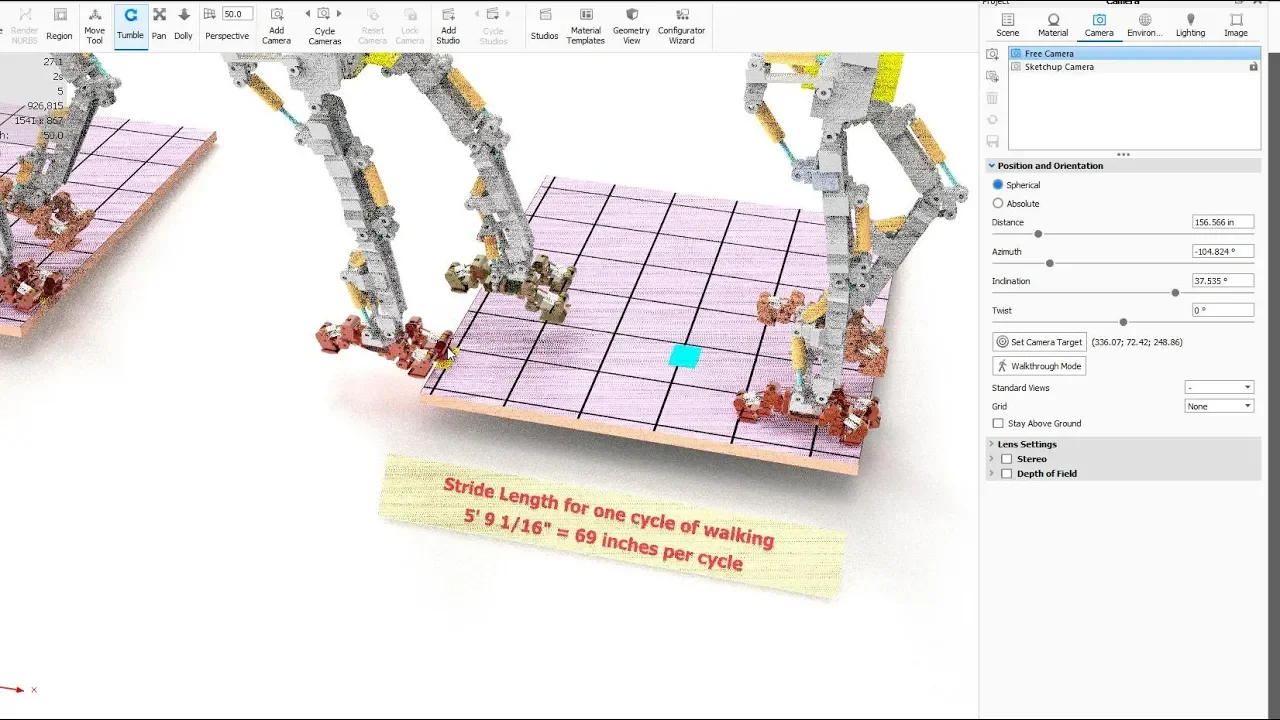Open the Standard Views dropdown
Screen dimensions: 1280x720
(1219, 387)
